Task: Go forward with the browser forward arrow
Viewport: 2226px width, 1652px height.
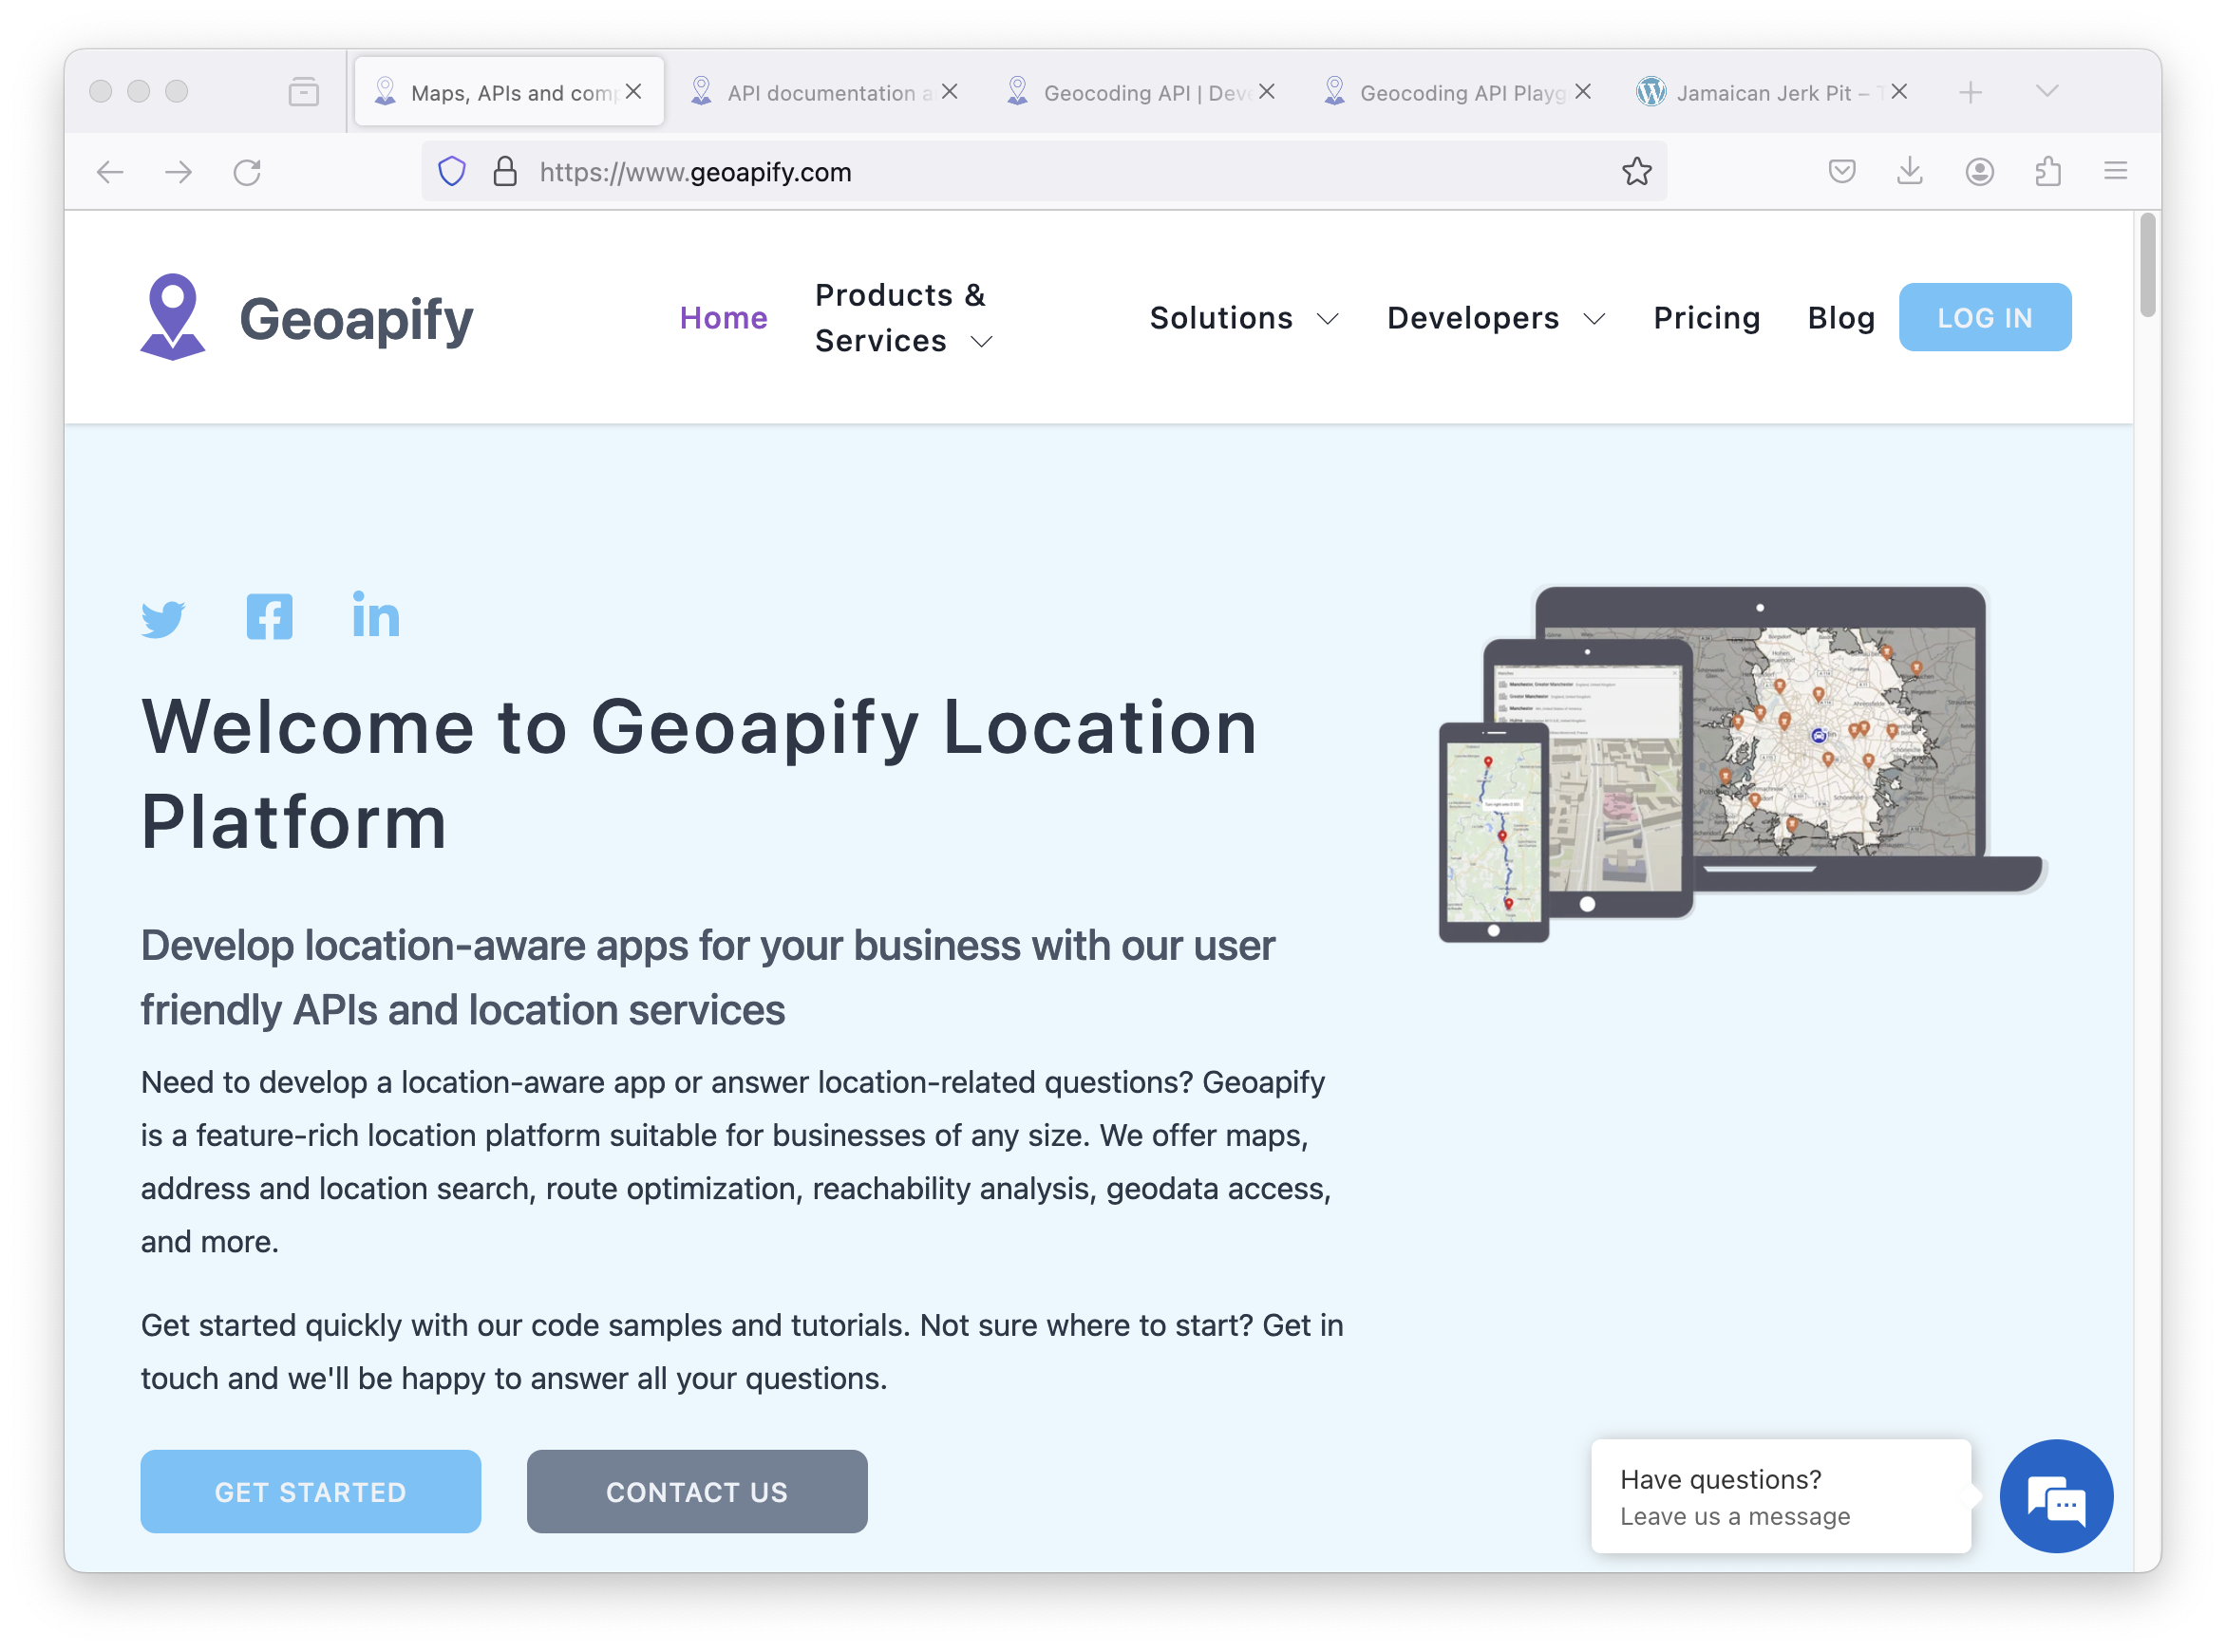Action: click(x=178, y=172)
